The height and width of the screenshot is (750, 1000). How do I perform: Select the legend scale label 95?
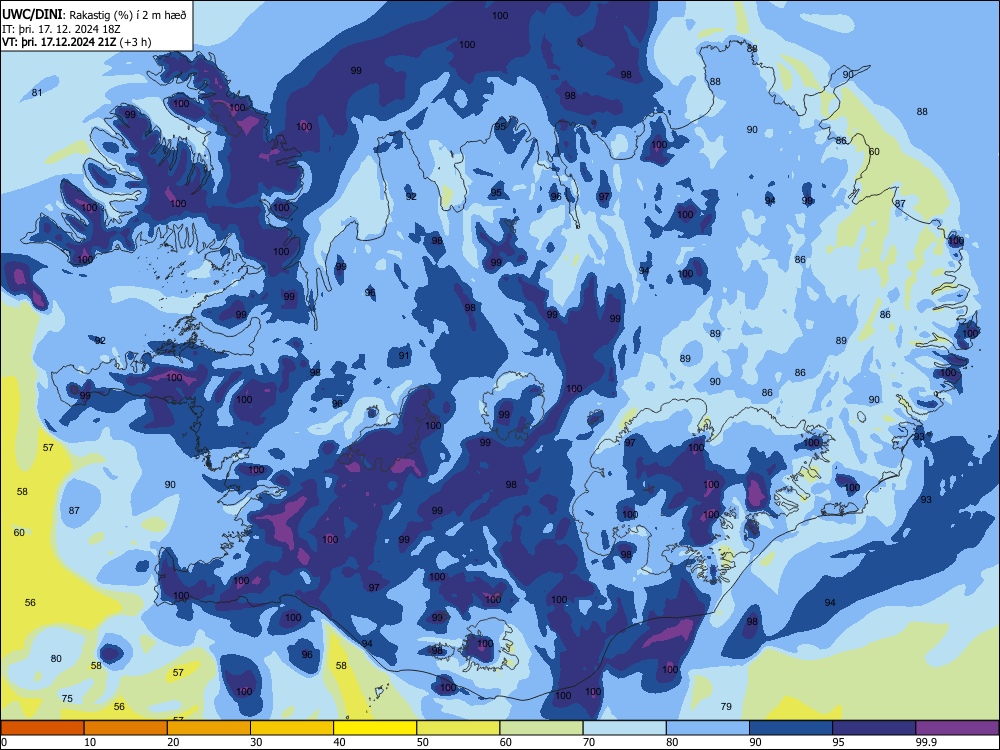(839, 742)
